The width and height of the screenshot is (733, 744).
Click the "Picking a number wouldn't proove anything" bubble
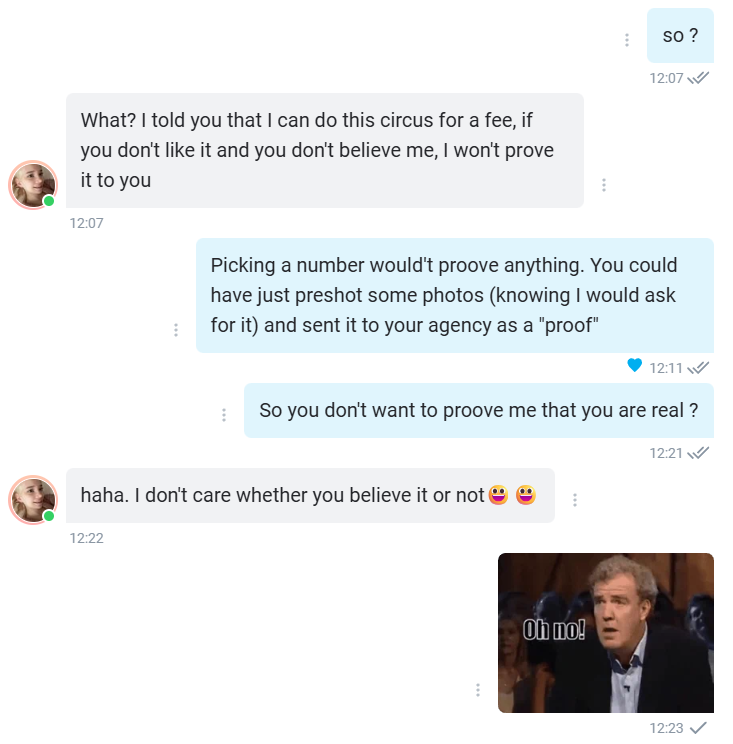click(x=454, y=295)
